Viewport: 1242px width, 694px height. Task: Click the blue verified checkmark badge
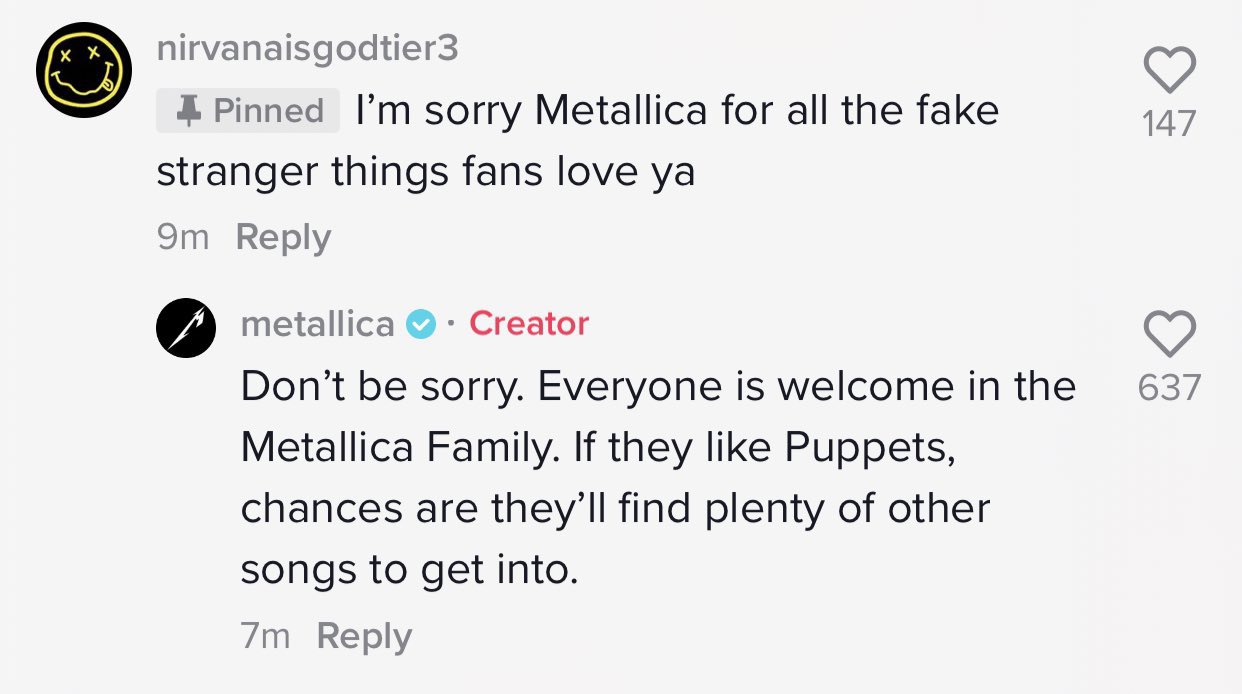(x=422, y=324)
